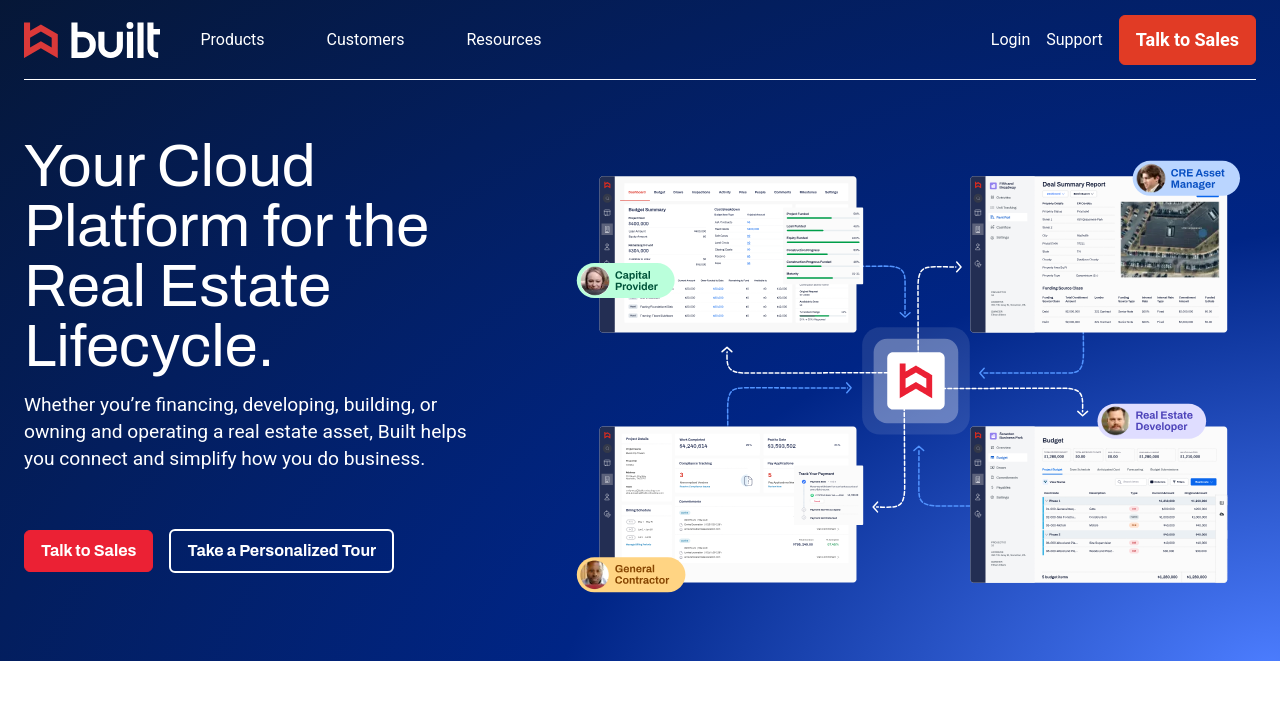This screenshot has height=720, width=1280.
Task: Click the Track Your Payment popup card
Action: point(830,495)
